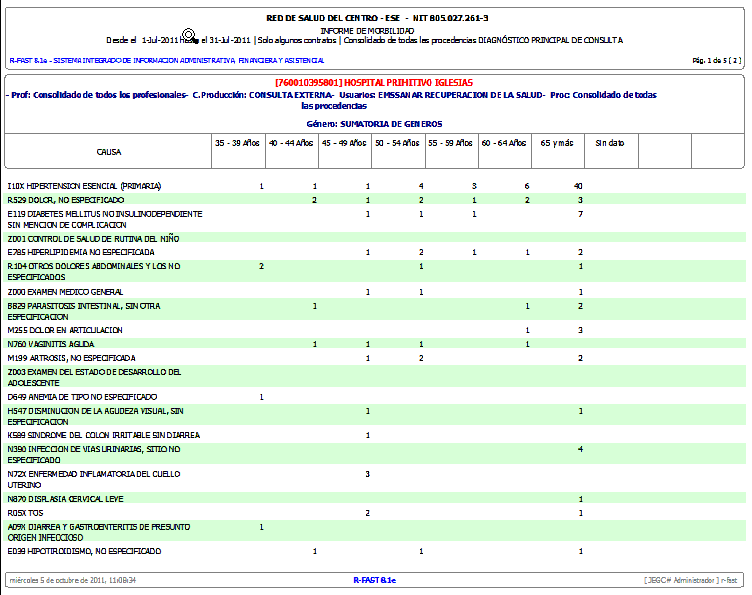This screenshot has width=752, height=595.
Task: Select row E119 DIABETES MELLITUS NO INSULINODEPENDIENTE
Action: pyautogui.click(x=375, y=220)
